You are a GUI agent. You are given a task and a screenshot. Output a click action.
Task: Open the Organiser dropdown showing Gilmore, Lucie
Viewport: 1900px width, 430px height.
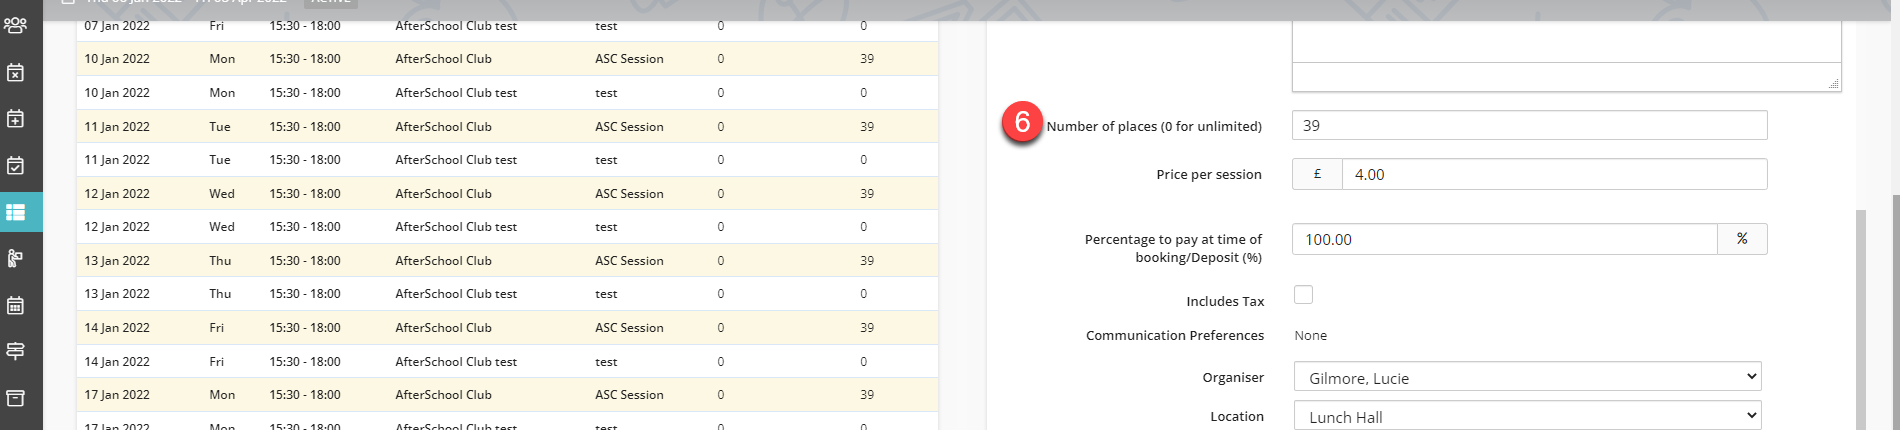click(x=1527, y=377)
